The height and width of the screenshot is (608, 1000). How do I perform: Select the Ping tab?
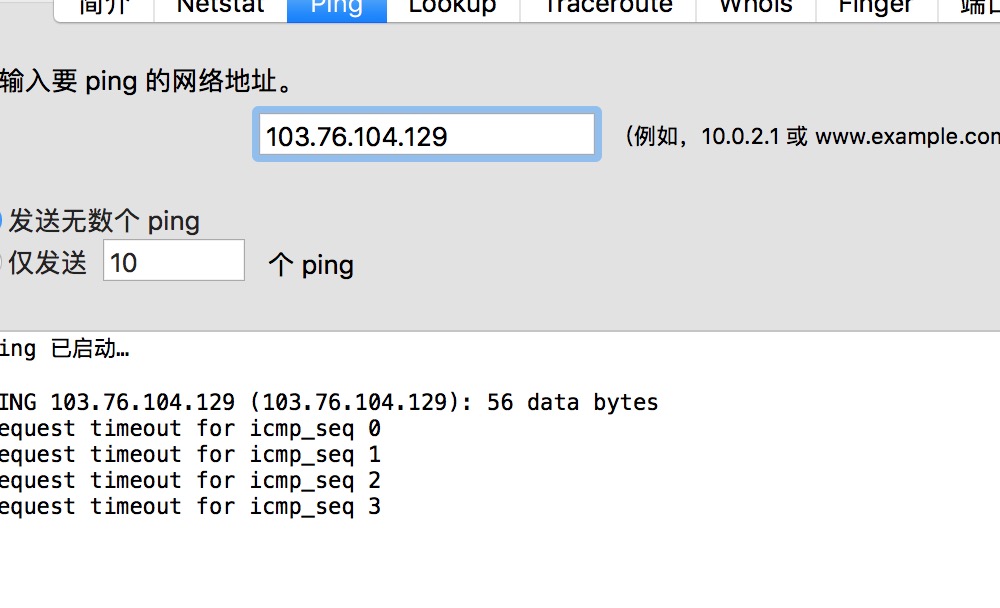coord(336,8)
